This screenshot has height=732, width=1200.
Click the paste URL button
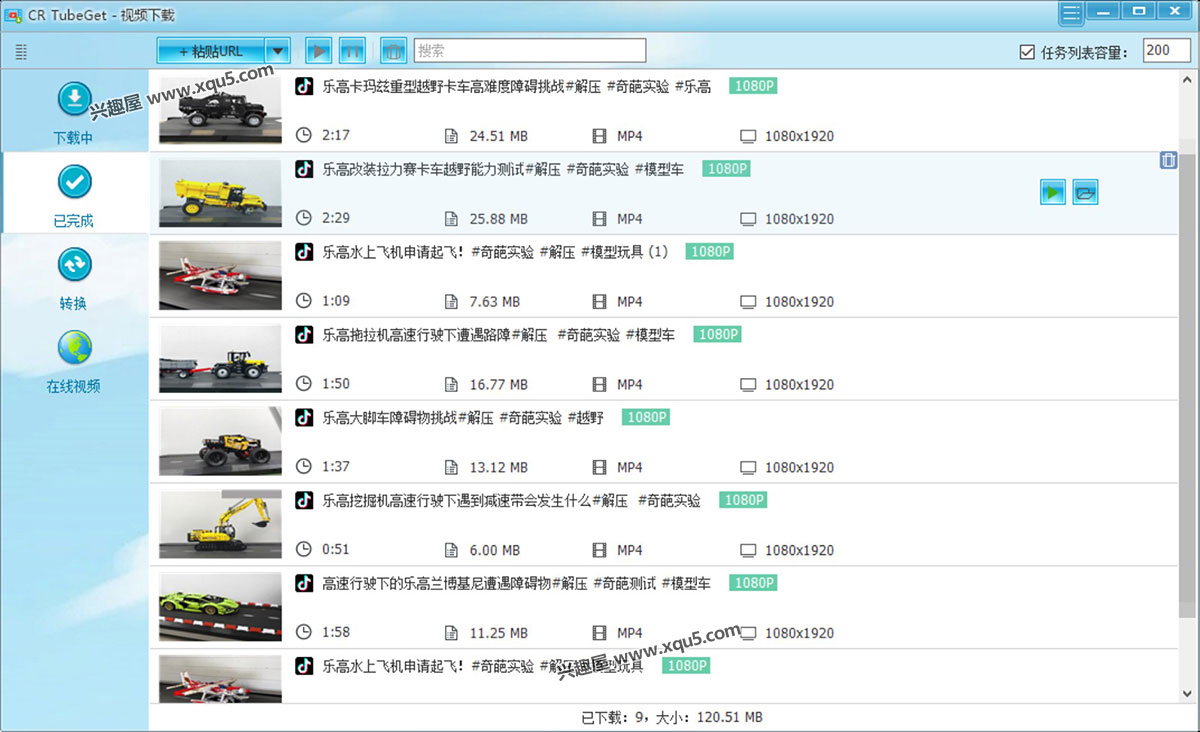tap(211, 50)
